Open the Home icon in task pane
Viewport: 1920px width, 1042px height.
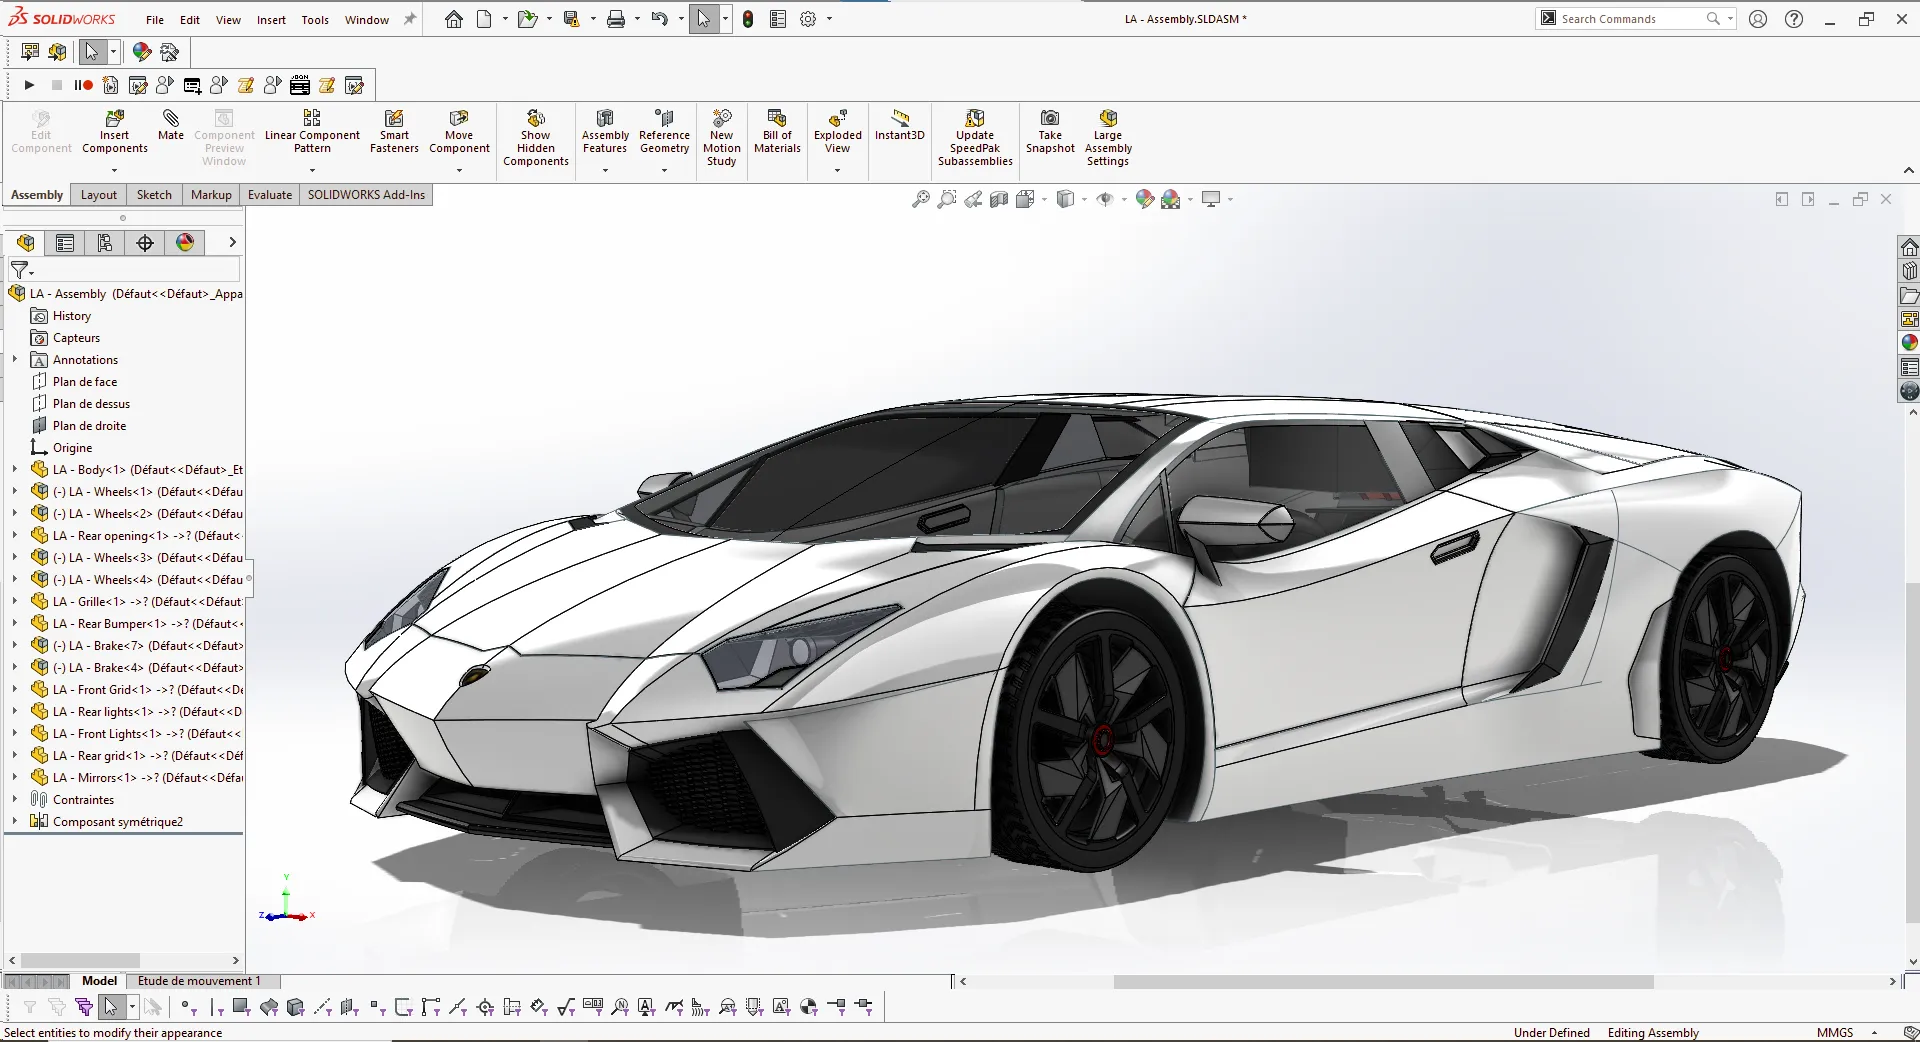tap(1909, 246)
